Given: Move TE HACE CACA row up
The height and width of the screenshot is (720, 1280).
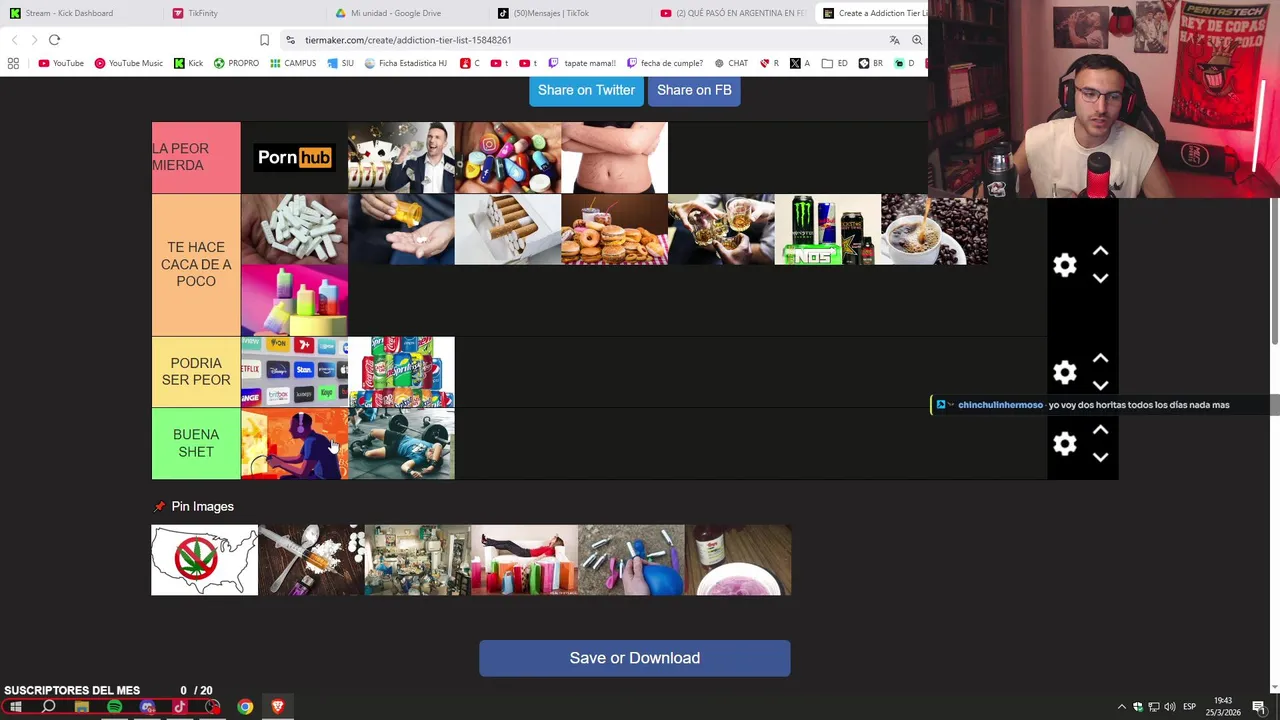Looking at the screenshot, I should click(x=1100, y=251).
